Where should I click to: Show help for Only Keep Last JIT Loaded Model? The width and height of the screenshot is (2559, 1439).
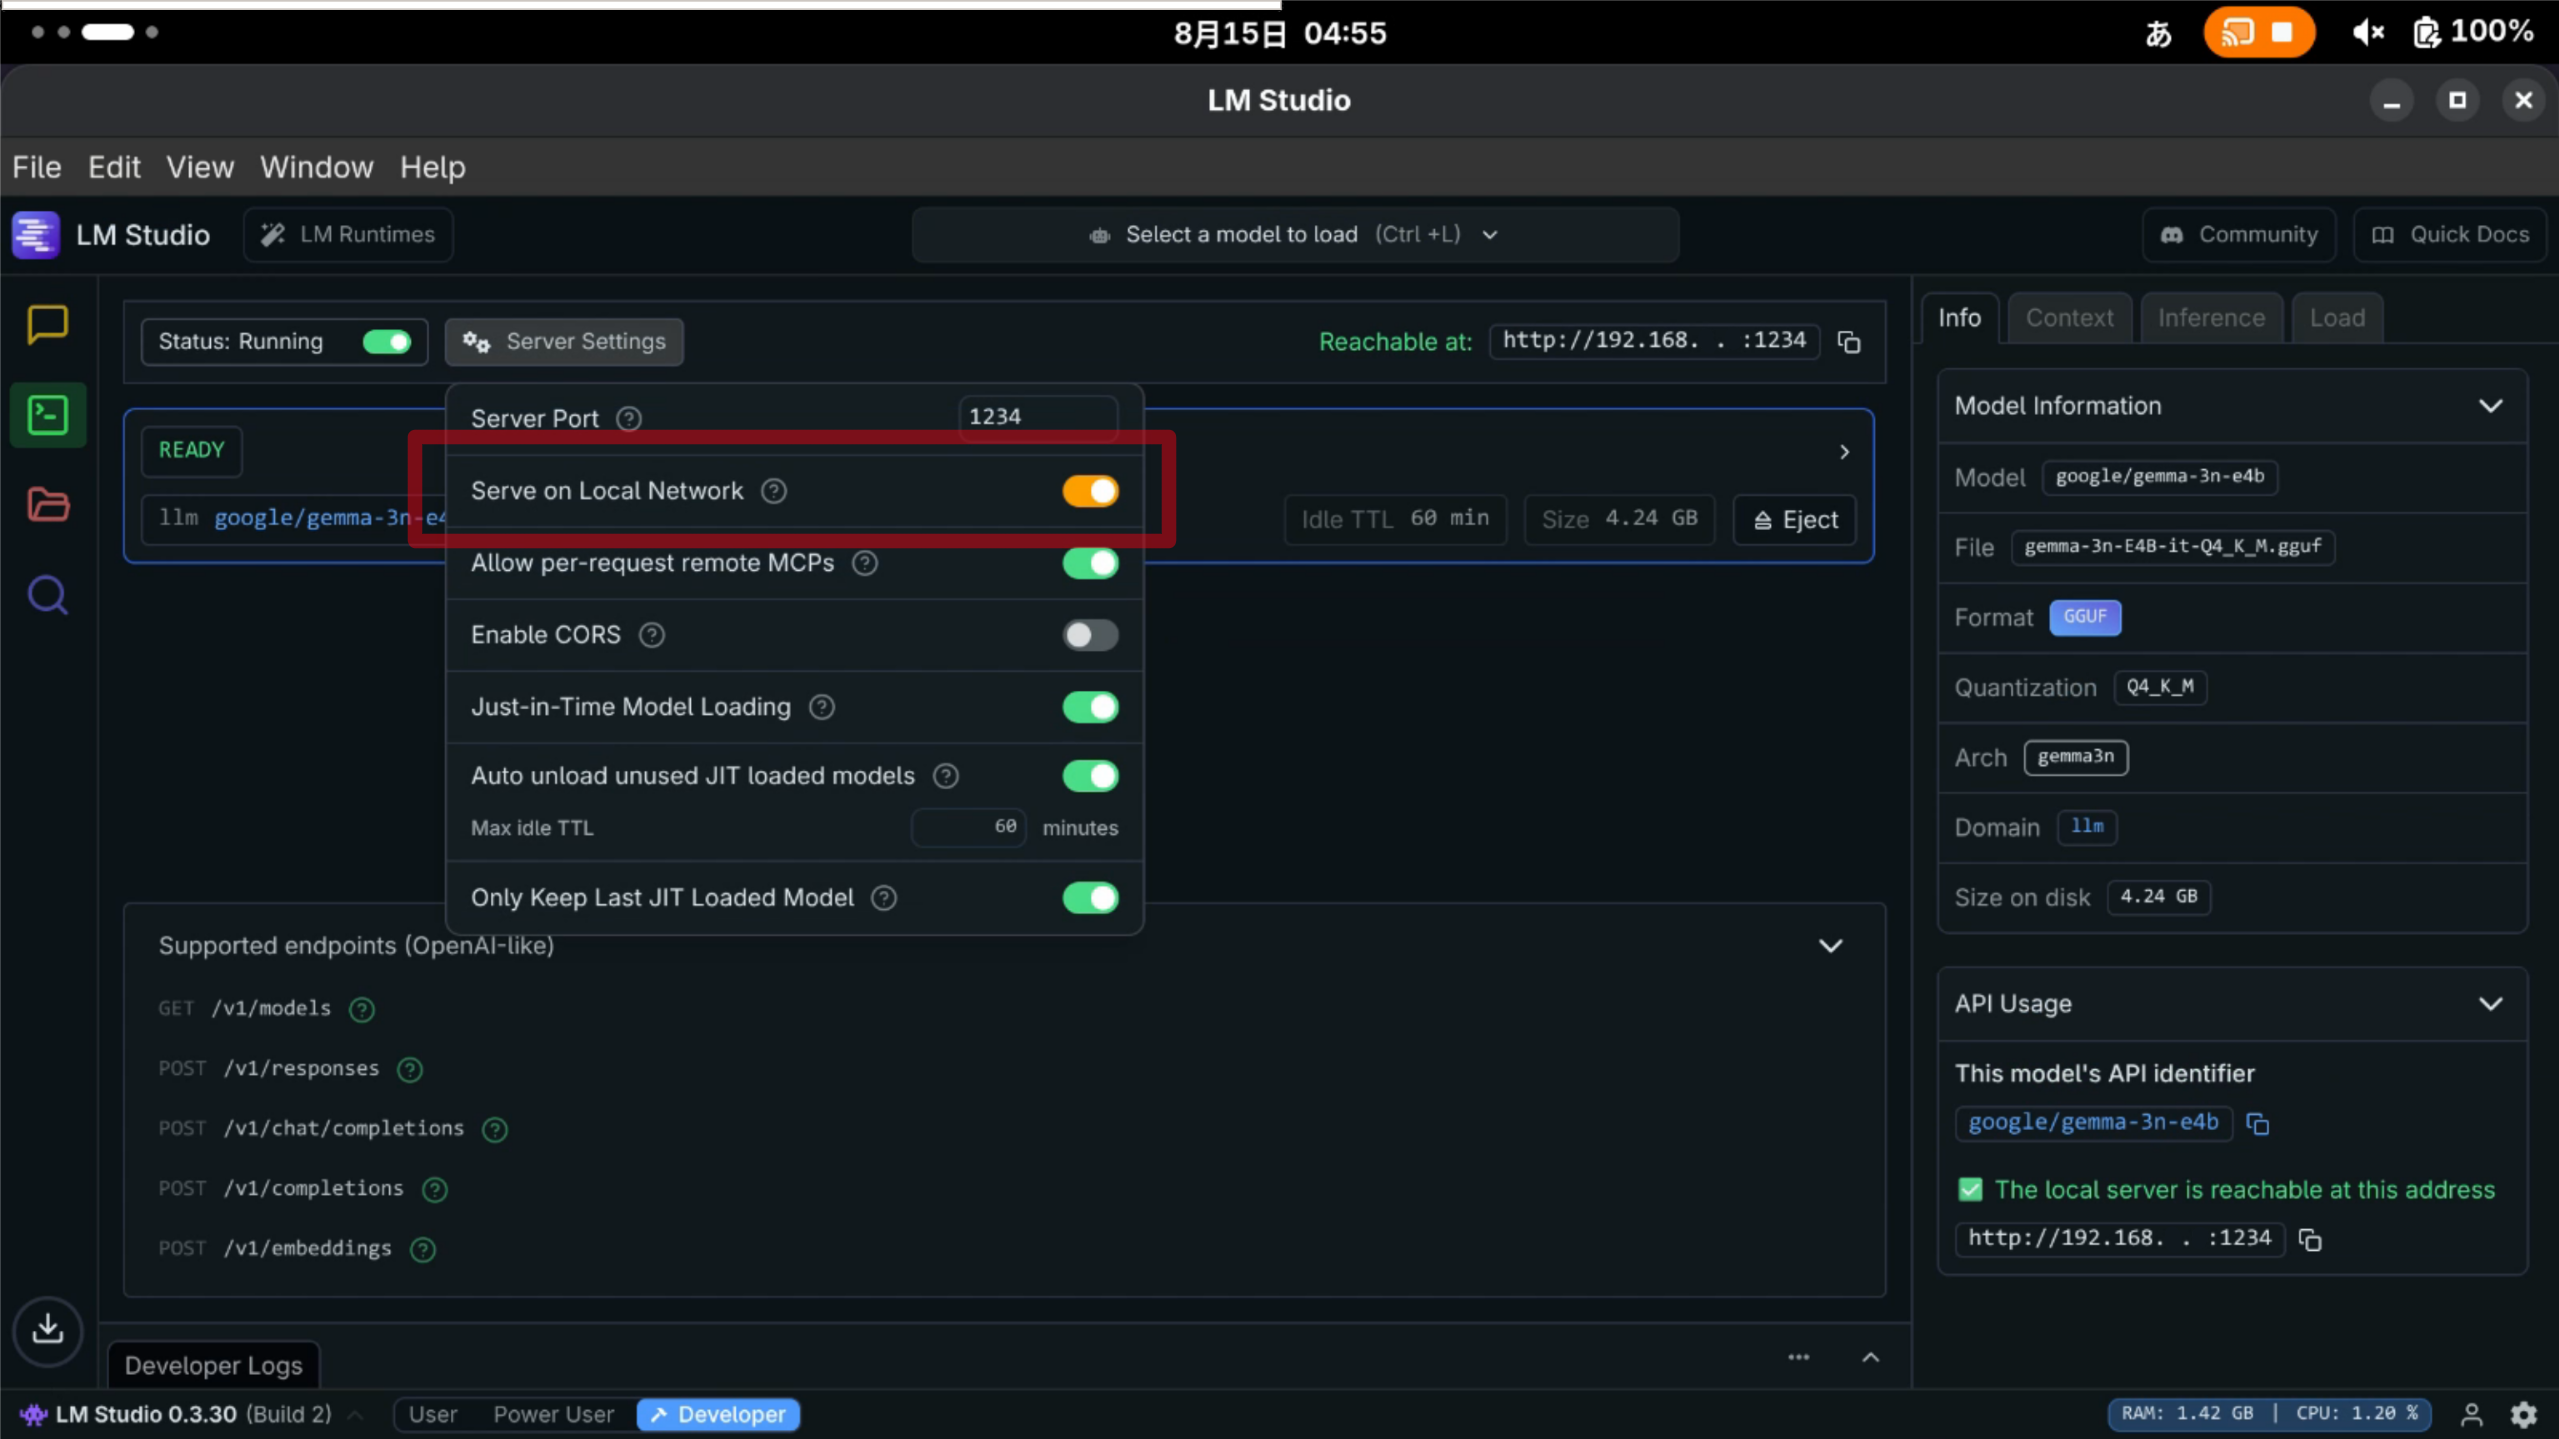tap(883, 898)
